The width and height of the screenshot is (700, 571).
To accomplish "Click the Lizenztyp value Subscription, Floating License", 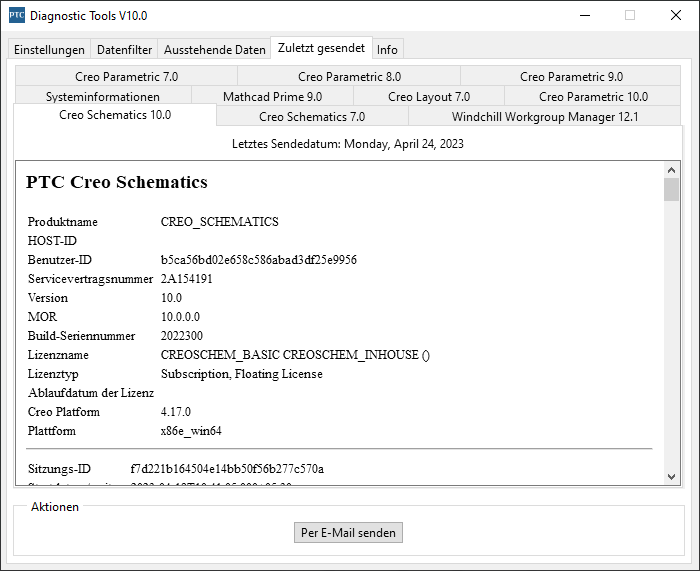I will (242, 374).
